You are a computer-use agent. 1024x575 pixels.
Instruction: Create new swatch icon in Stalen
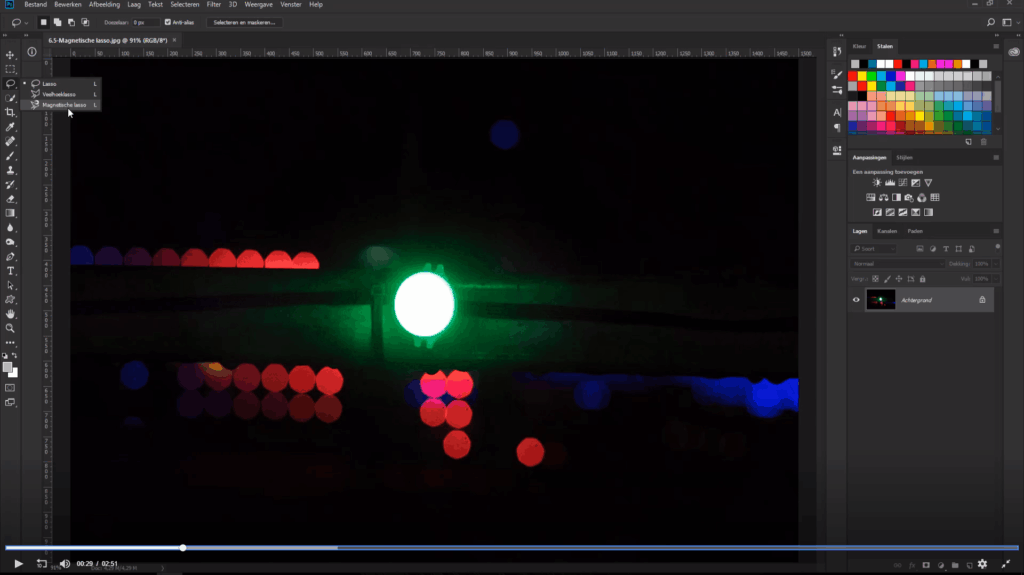click(968, 142)
